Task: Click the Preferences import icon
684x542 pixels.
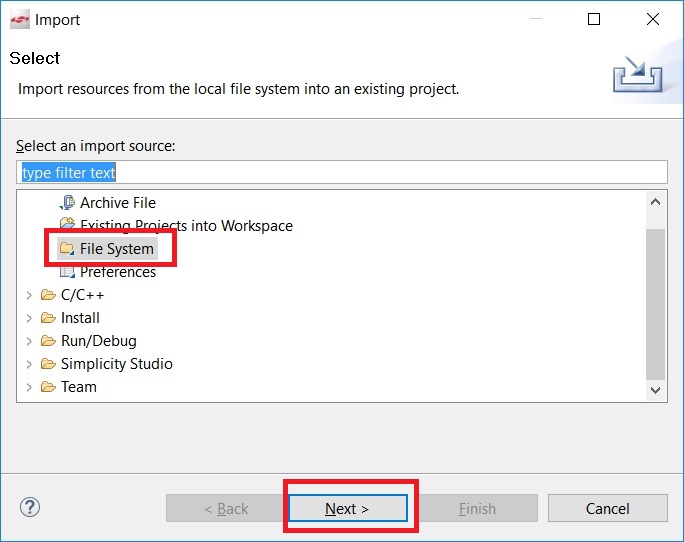Action: (67, 272)
